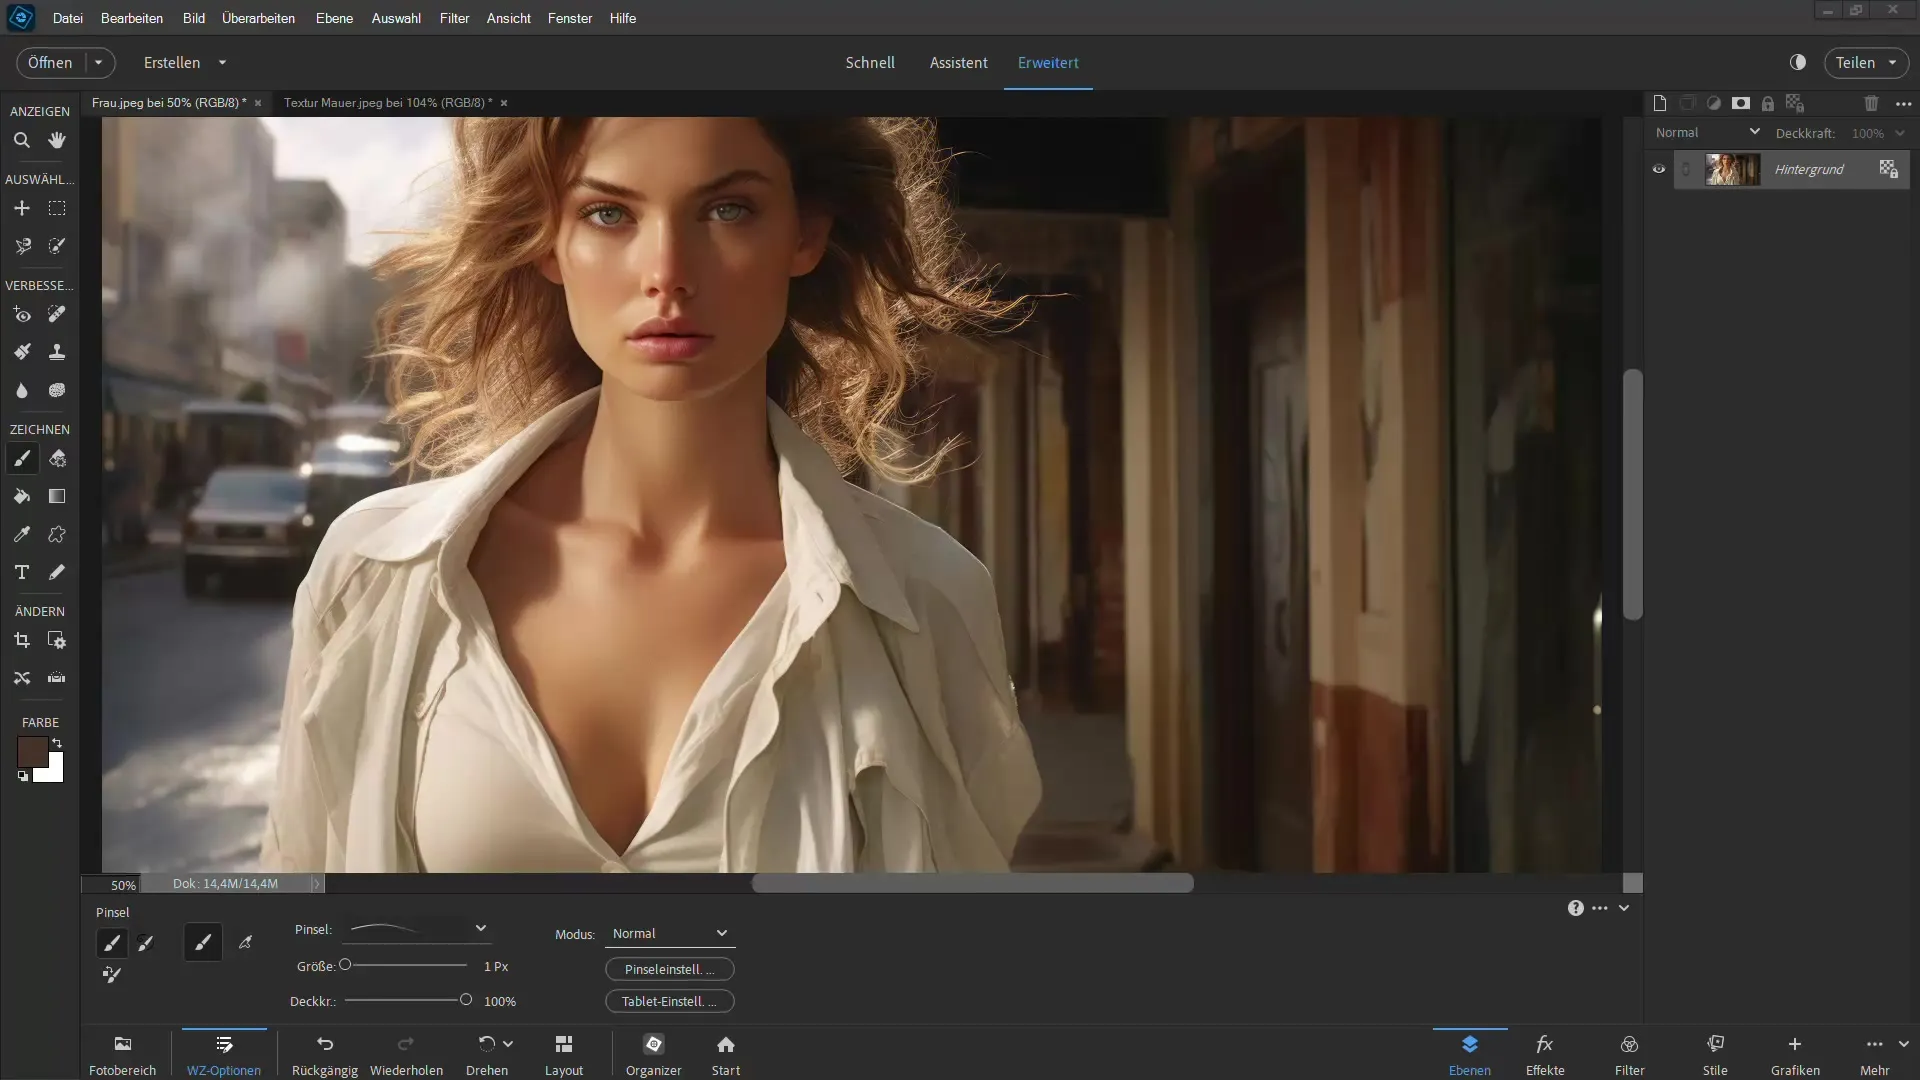Switch to Assistent editing mode tab
The width and height of the screenshot is (1920, 1080).
tap(959, 62)
